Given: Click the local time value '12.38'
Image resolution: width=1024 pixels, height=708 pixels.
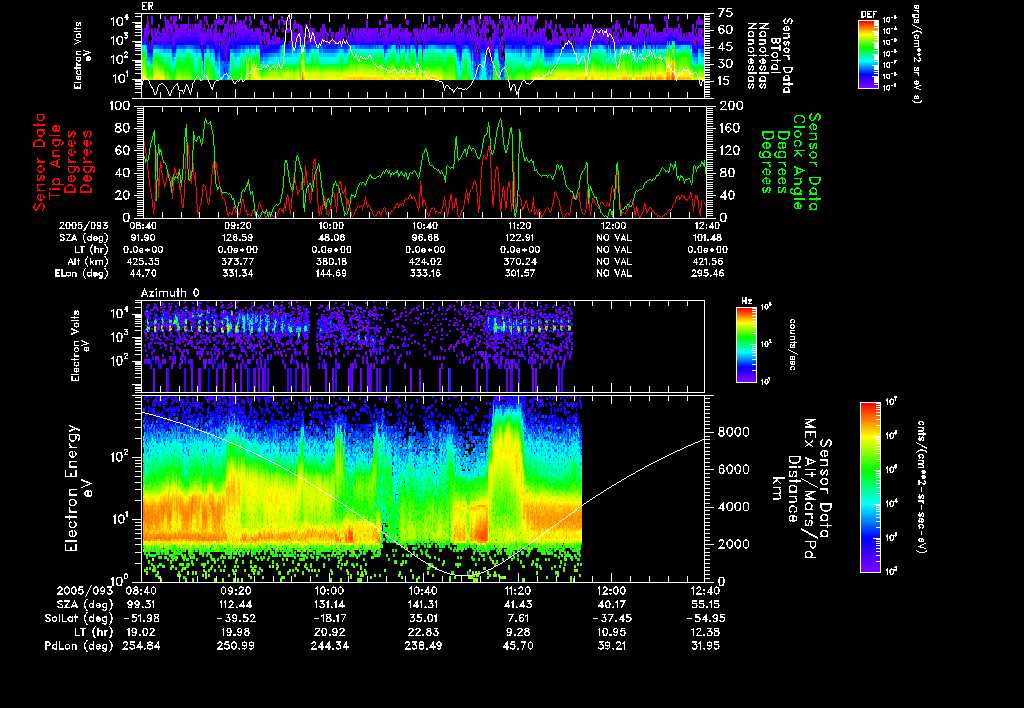Looking at the screenshot, I should point(705,632).
